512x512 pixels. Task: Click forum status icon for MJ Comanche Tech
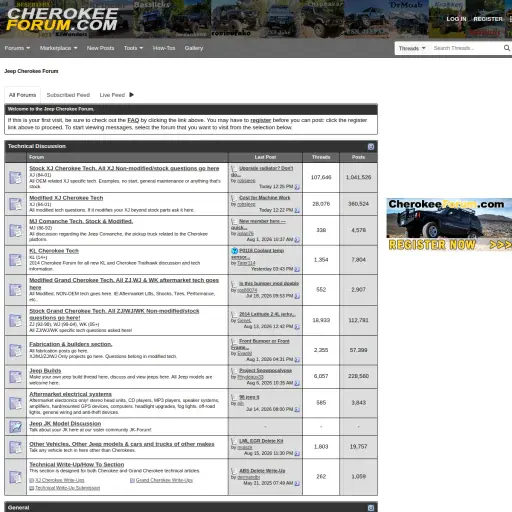tap(15, 230)
